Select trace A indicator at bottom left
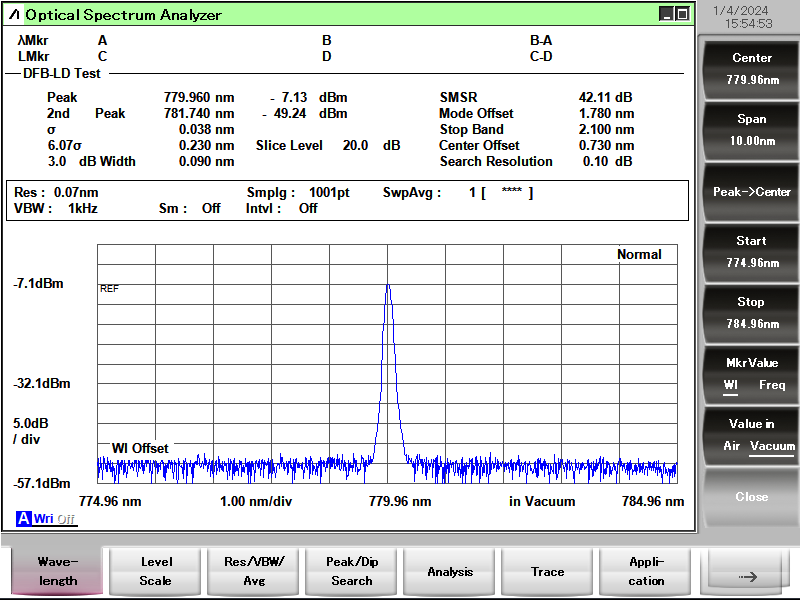The width and height of the screenshot is (800, 600). (x=23, y=519)
